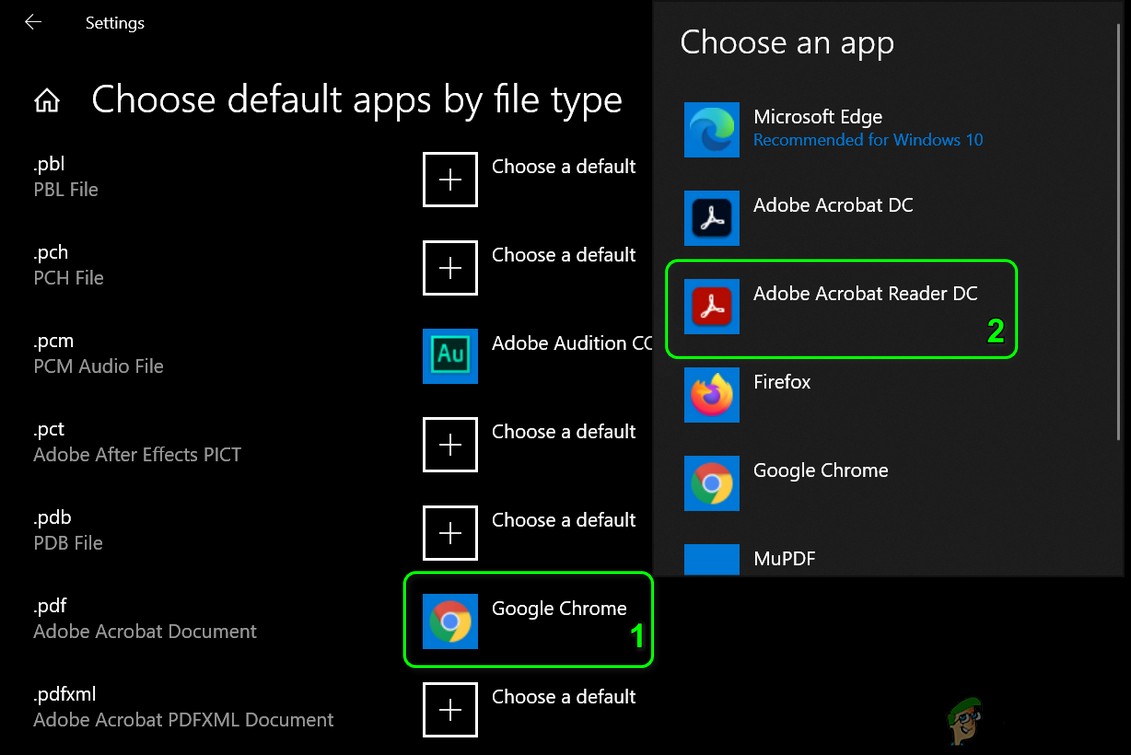The width and height of the screenshot is (1131, 755).
Task: Choose a default for .pct Adobe After Effects PICT
Action: (x=563, y=432)
